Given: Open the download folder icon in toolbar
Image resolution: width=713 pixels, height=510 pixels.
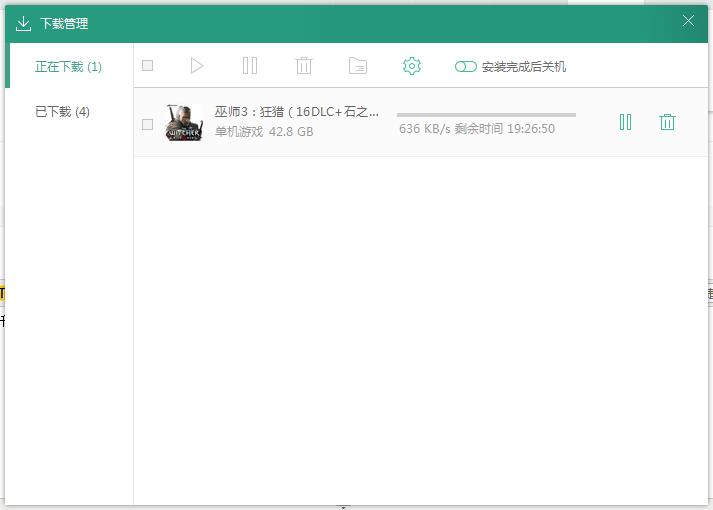Looking at the screenshot, I should coord(358,66).
